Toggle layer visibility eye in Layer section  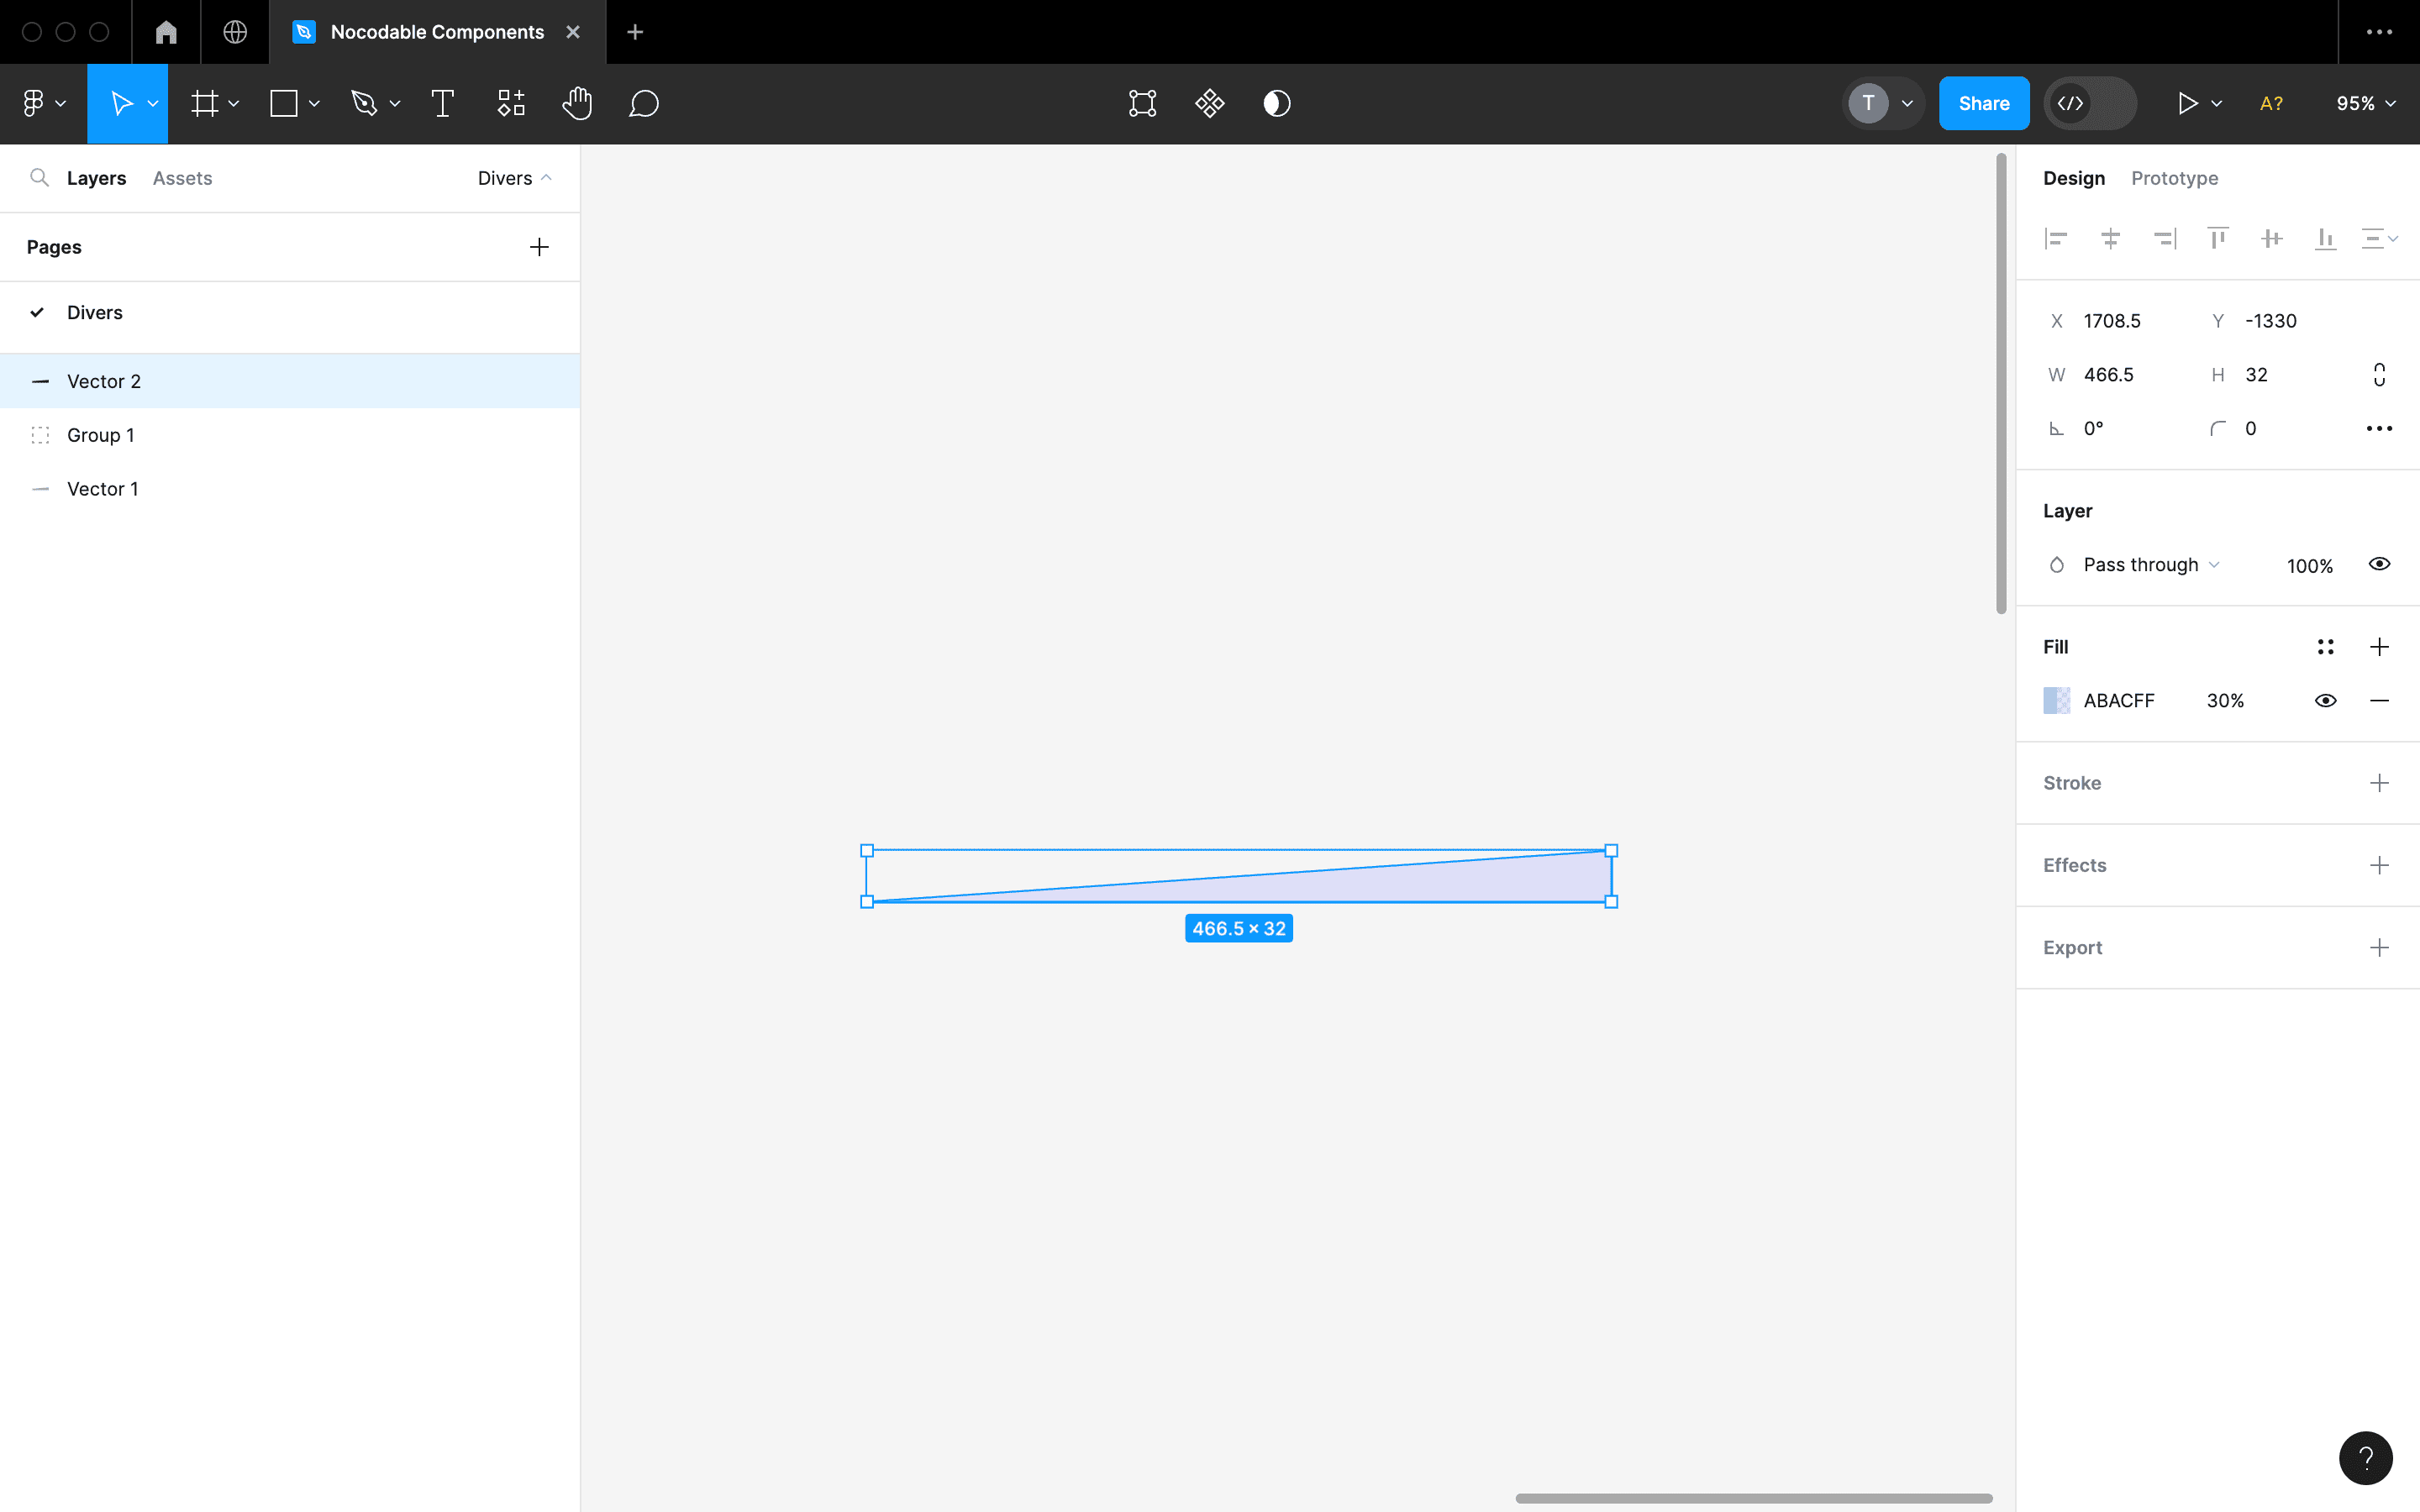click(x=2379, y=564)
